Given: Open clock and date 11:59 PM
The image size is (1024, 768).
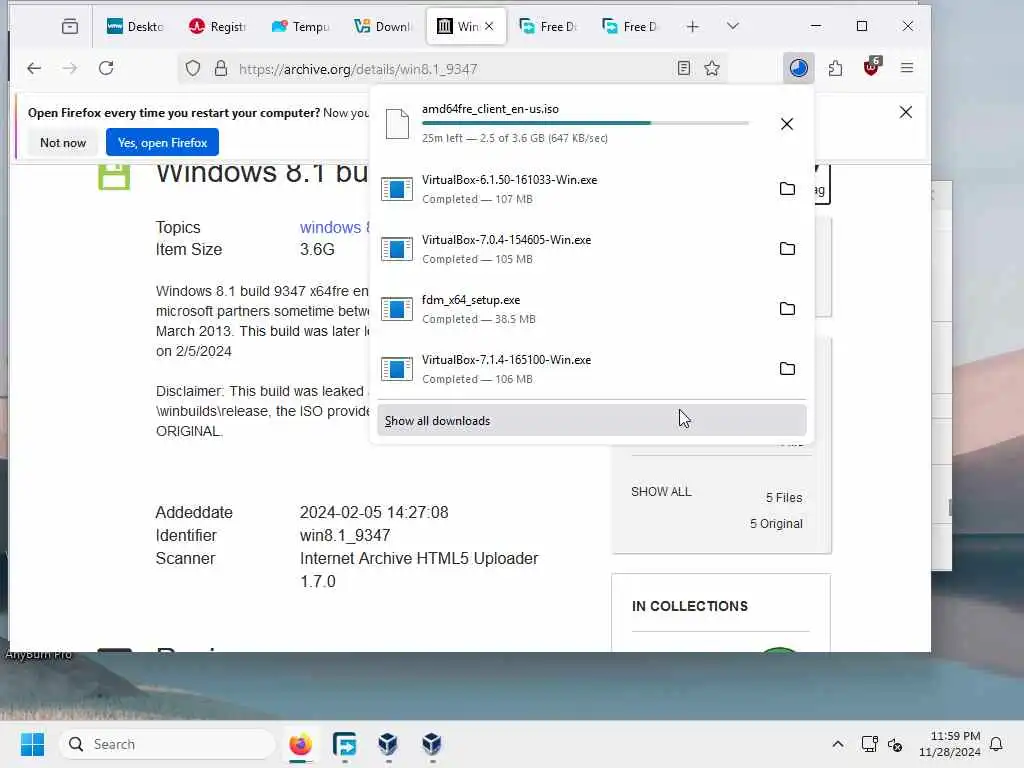Looking at the screenshot, I should 950,744.
